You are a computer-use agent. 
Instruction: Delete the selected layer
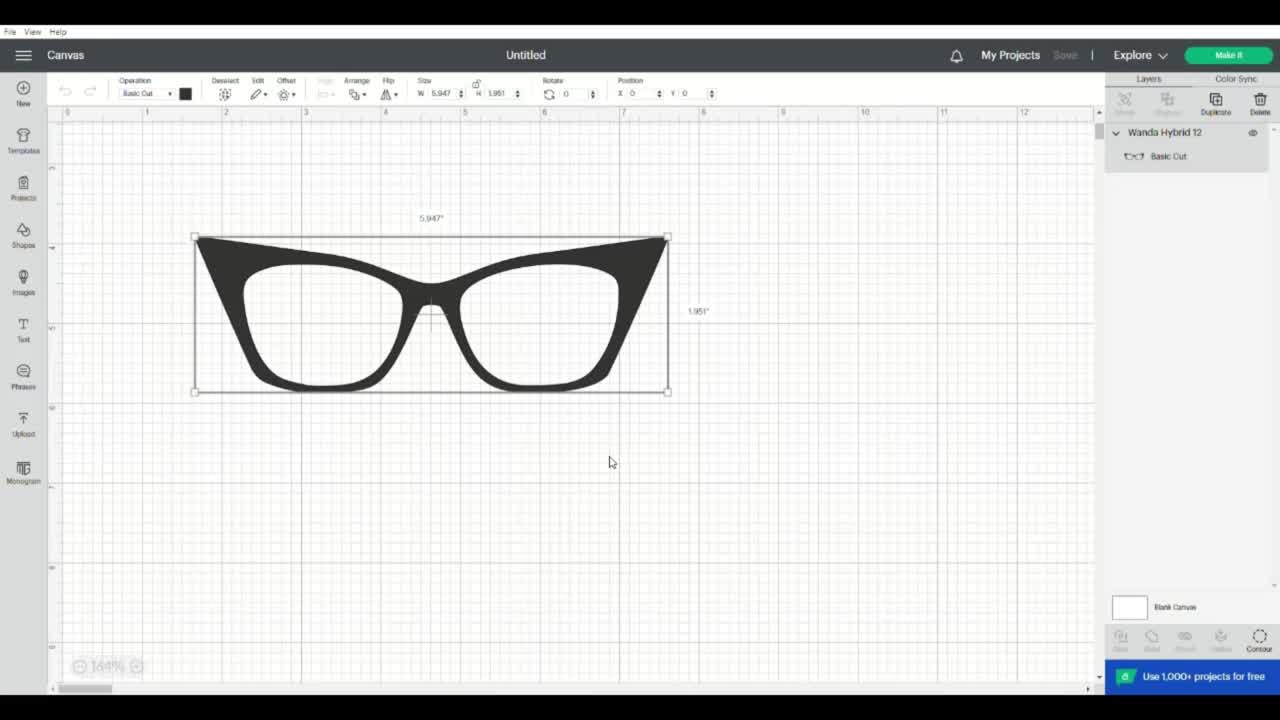(1260, 103)
